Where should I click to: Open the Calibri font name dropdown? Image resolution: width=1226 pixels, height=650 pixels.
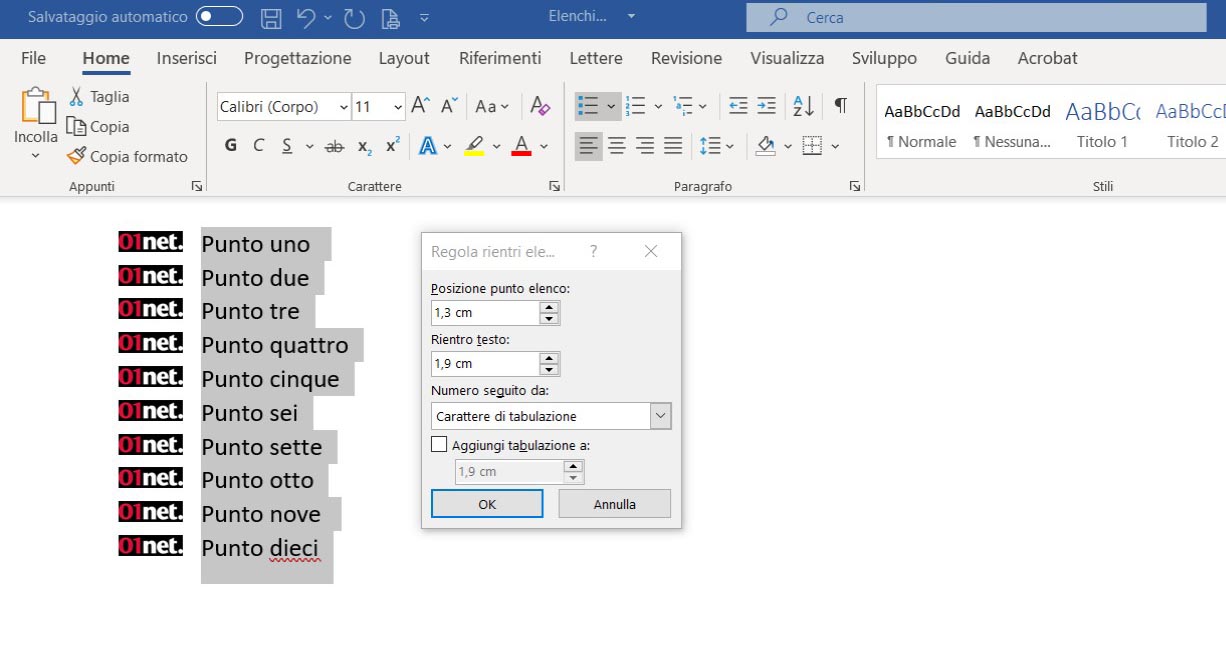[x=344, y=106]
